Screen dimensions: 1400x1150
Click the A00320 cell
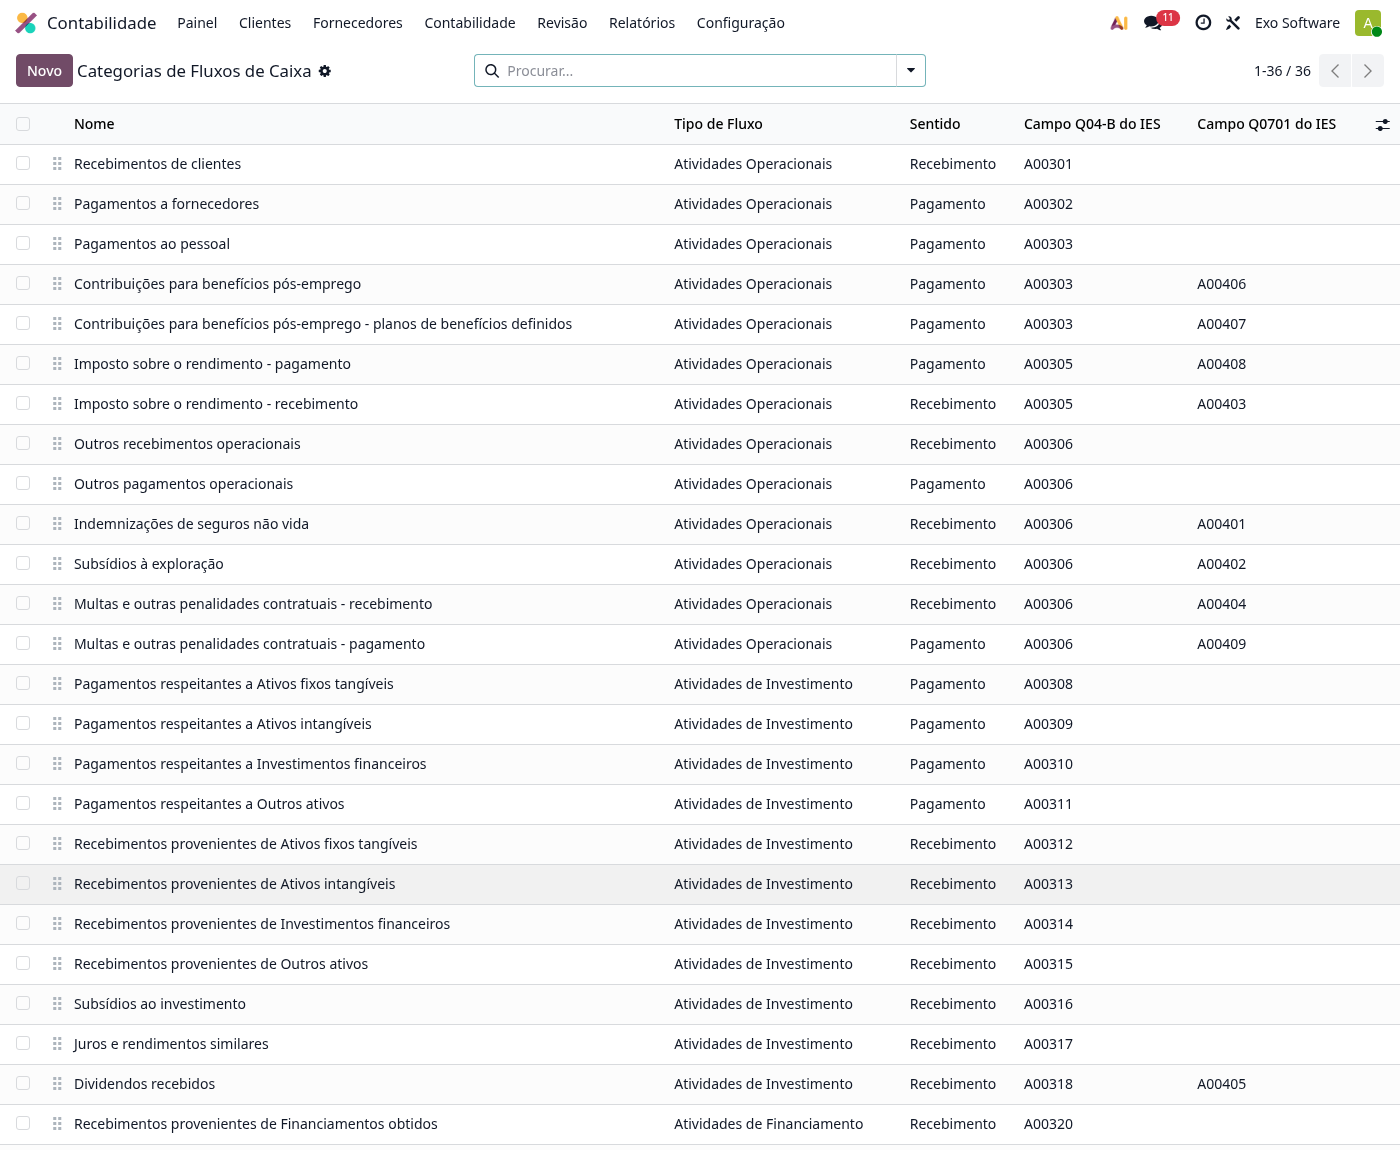1048,1124
